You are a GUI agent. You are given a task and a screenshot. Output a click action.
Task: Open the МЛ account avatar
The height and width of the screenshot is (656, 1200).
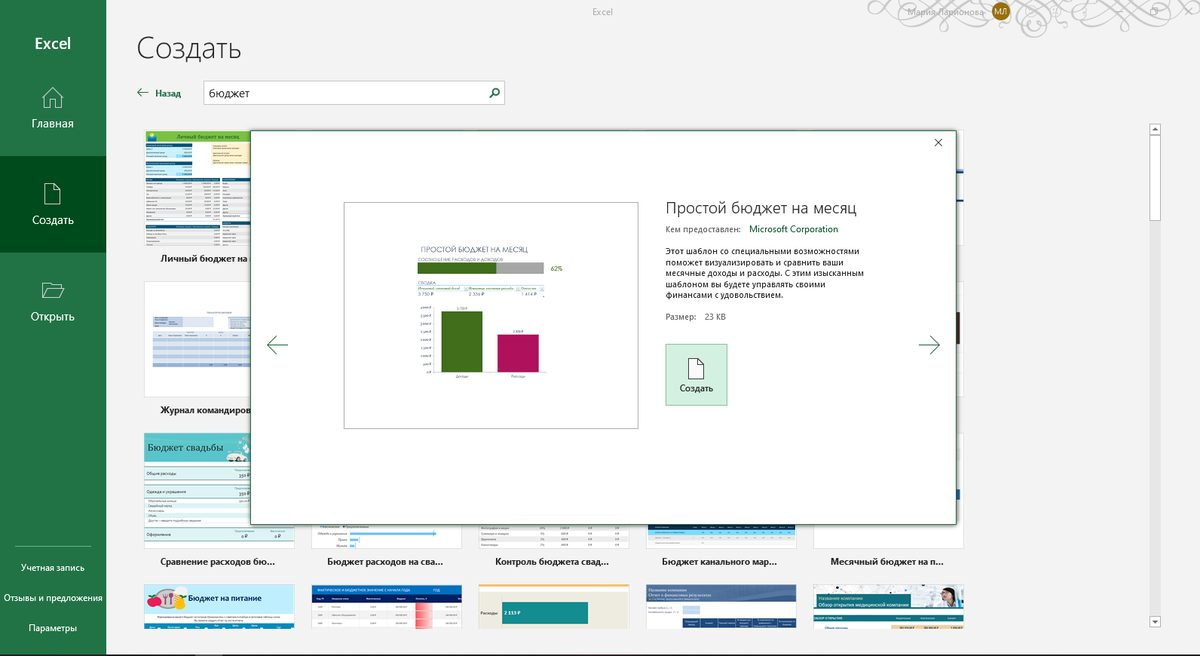pyautogui.click(x=1001, y=11)
